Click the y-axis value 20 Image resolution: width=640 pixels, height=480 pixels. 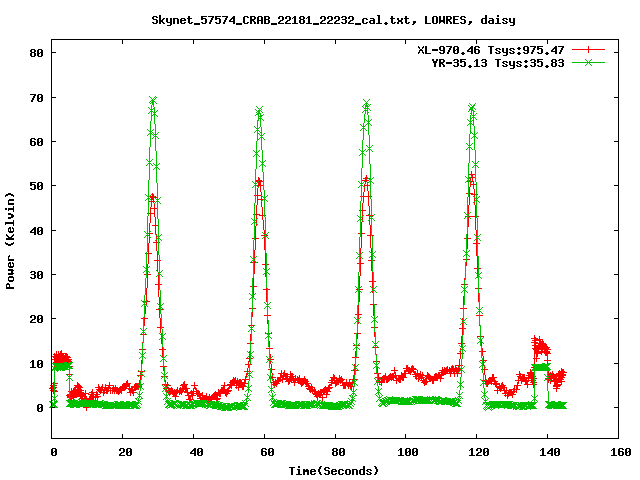pyautogui.click(x=36, y=319)
